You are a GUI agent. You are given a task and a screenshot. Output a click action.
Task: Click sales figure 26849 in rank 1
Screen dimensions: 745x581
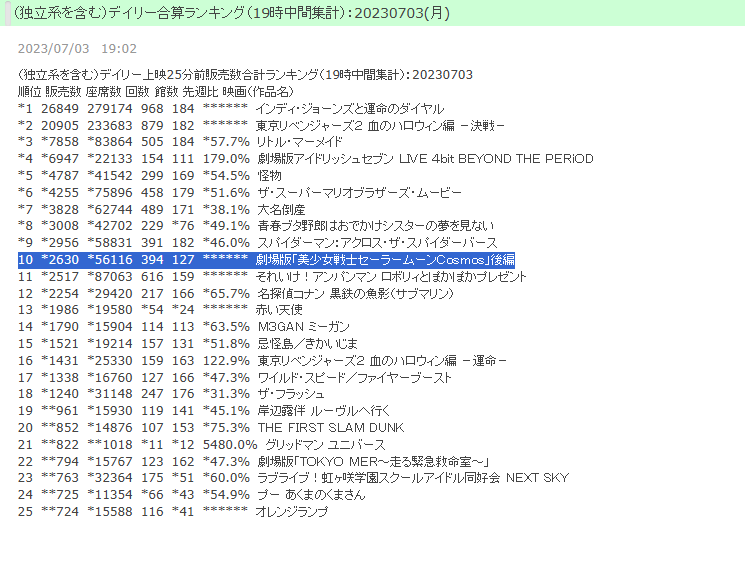[x=60, y=109]
